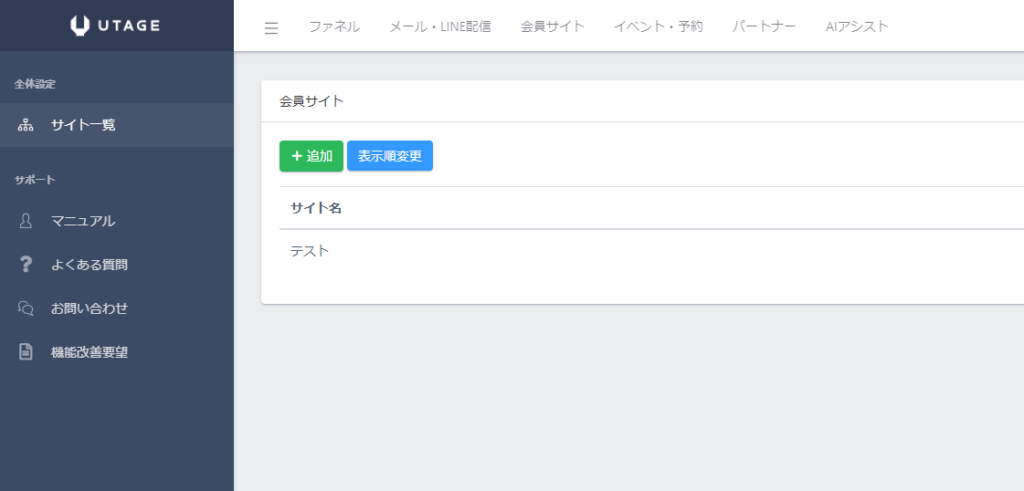Click the person icon beside マニュアル
Image resolution: width=1024 pixels, height=491 pixels.
click(x=26, y=221)
